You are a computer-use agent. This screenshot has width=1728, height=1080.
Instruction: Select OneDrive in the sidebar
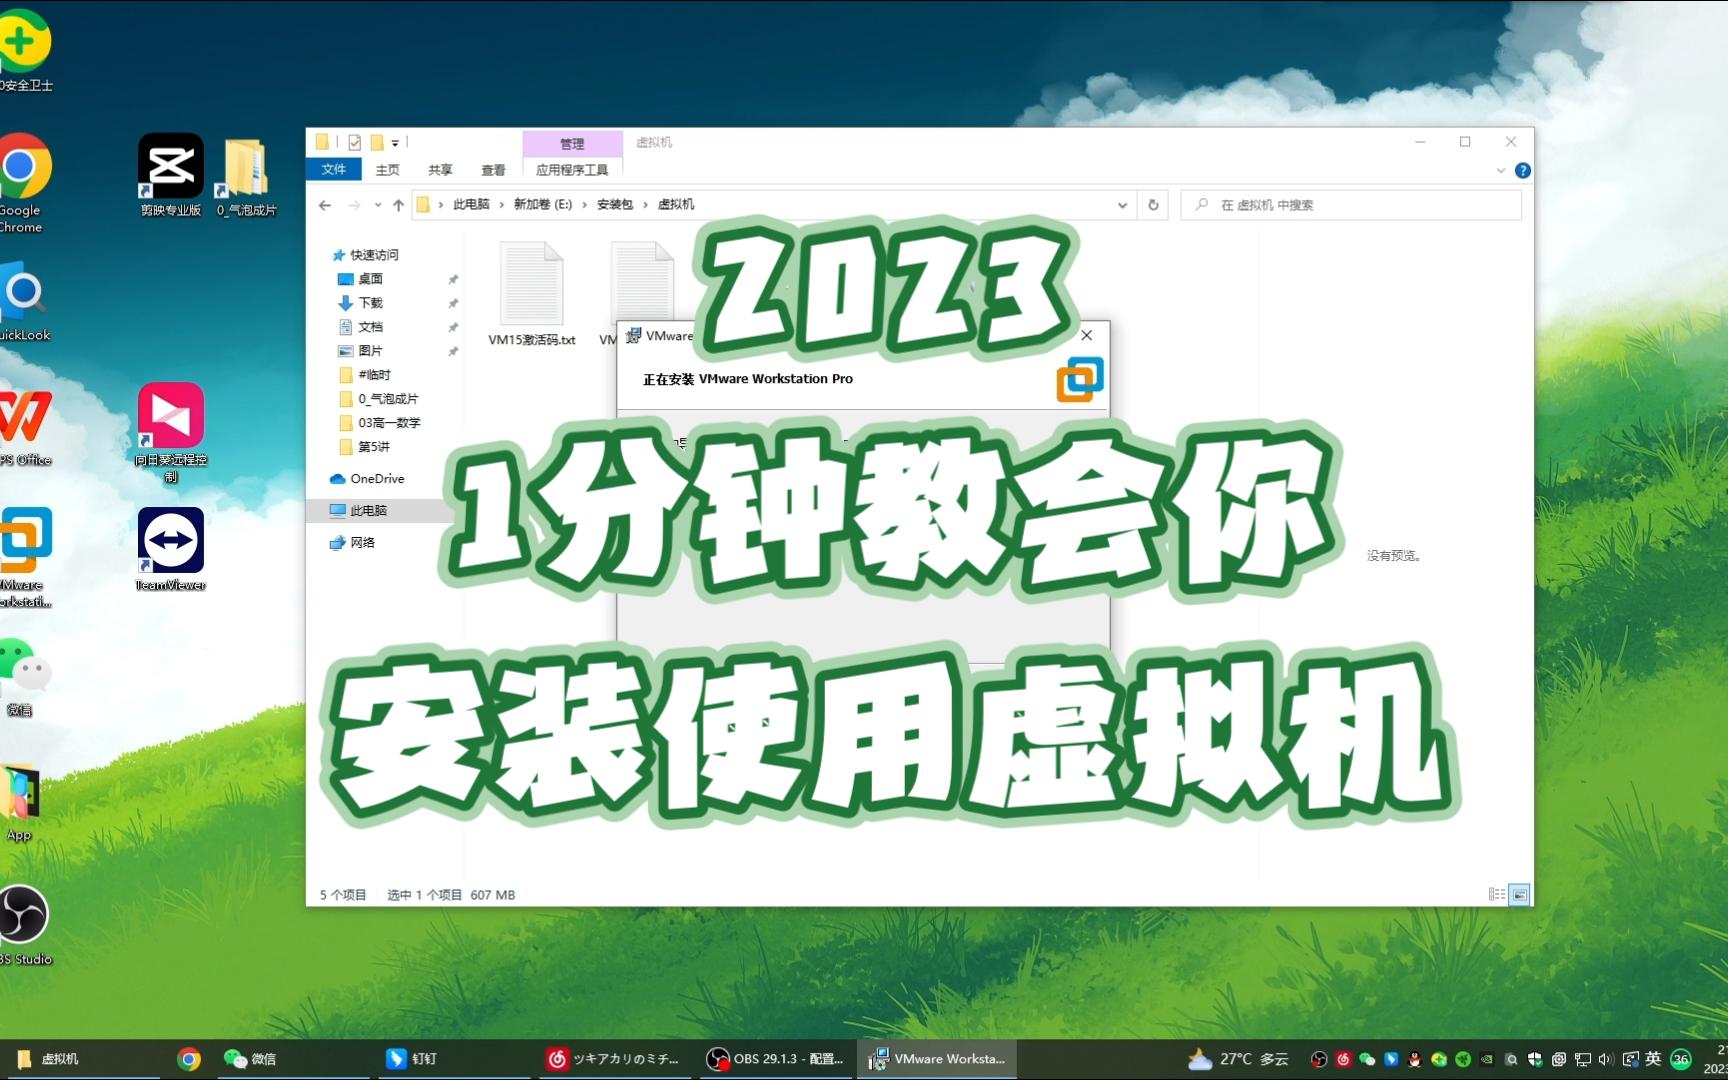click(x=366, y=479)
